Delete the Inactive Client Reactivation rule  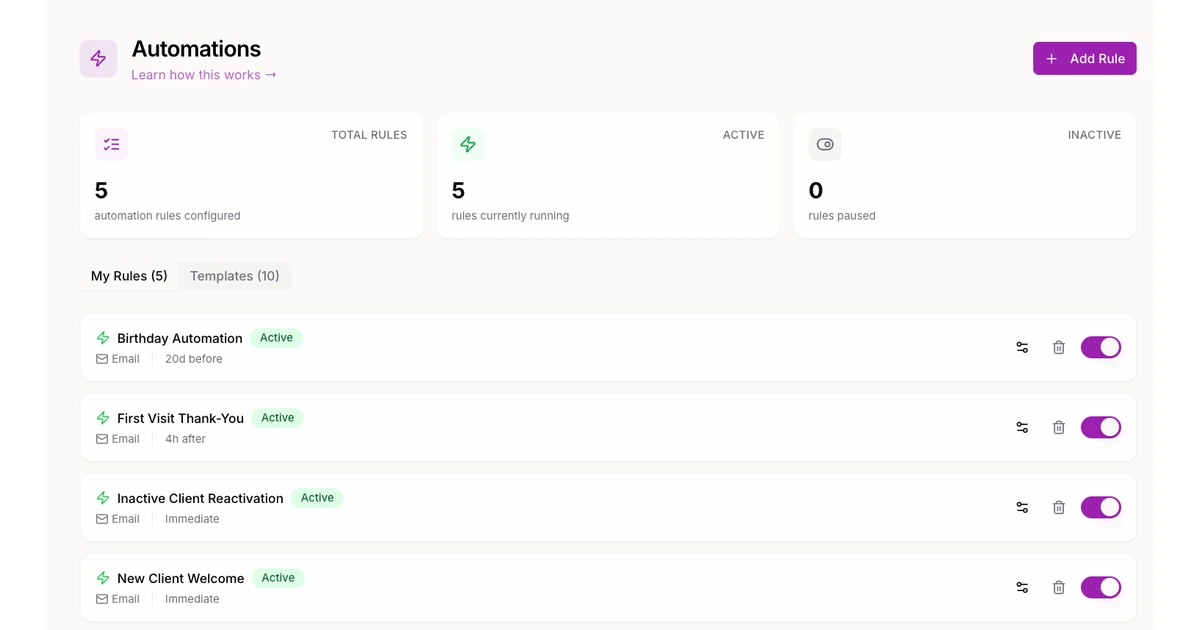click(x=1058, y=508)
